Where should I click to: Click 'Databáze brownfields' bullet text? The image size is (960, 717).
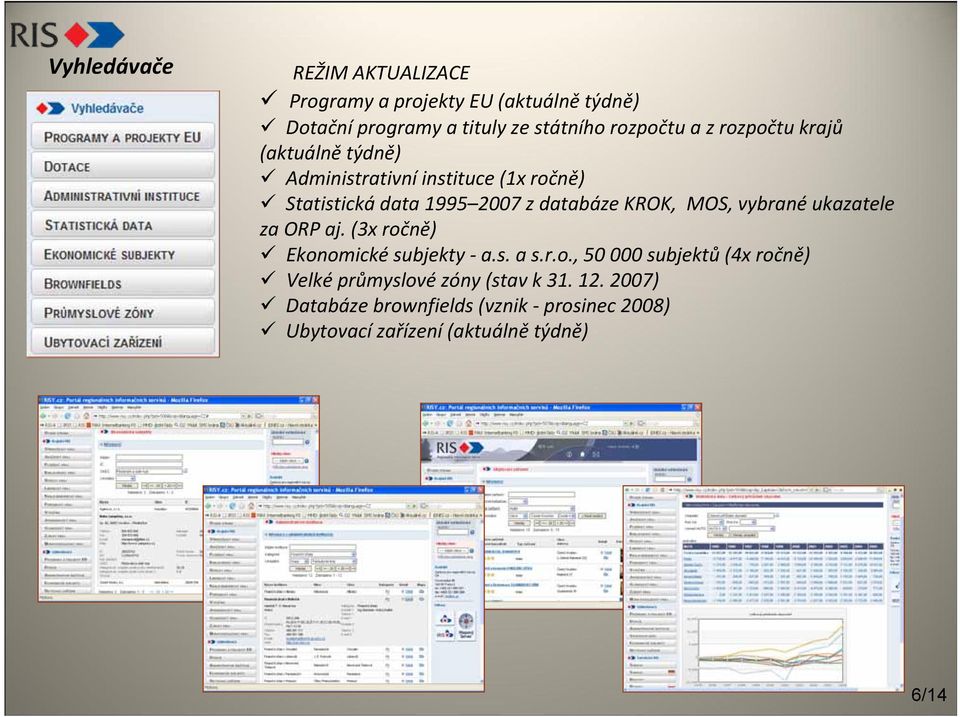click(478, 305)
